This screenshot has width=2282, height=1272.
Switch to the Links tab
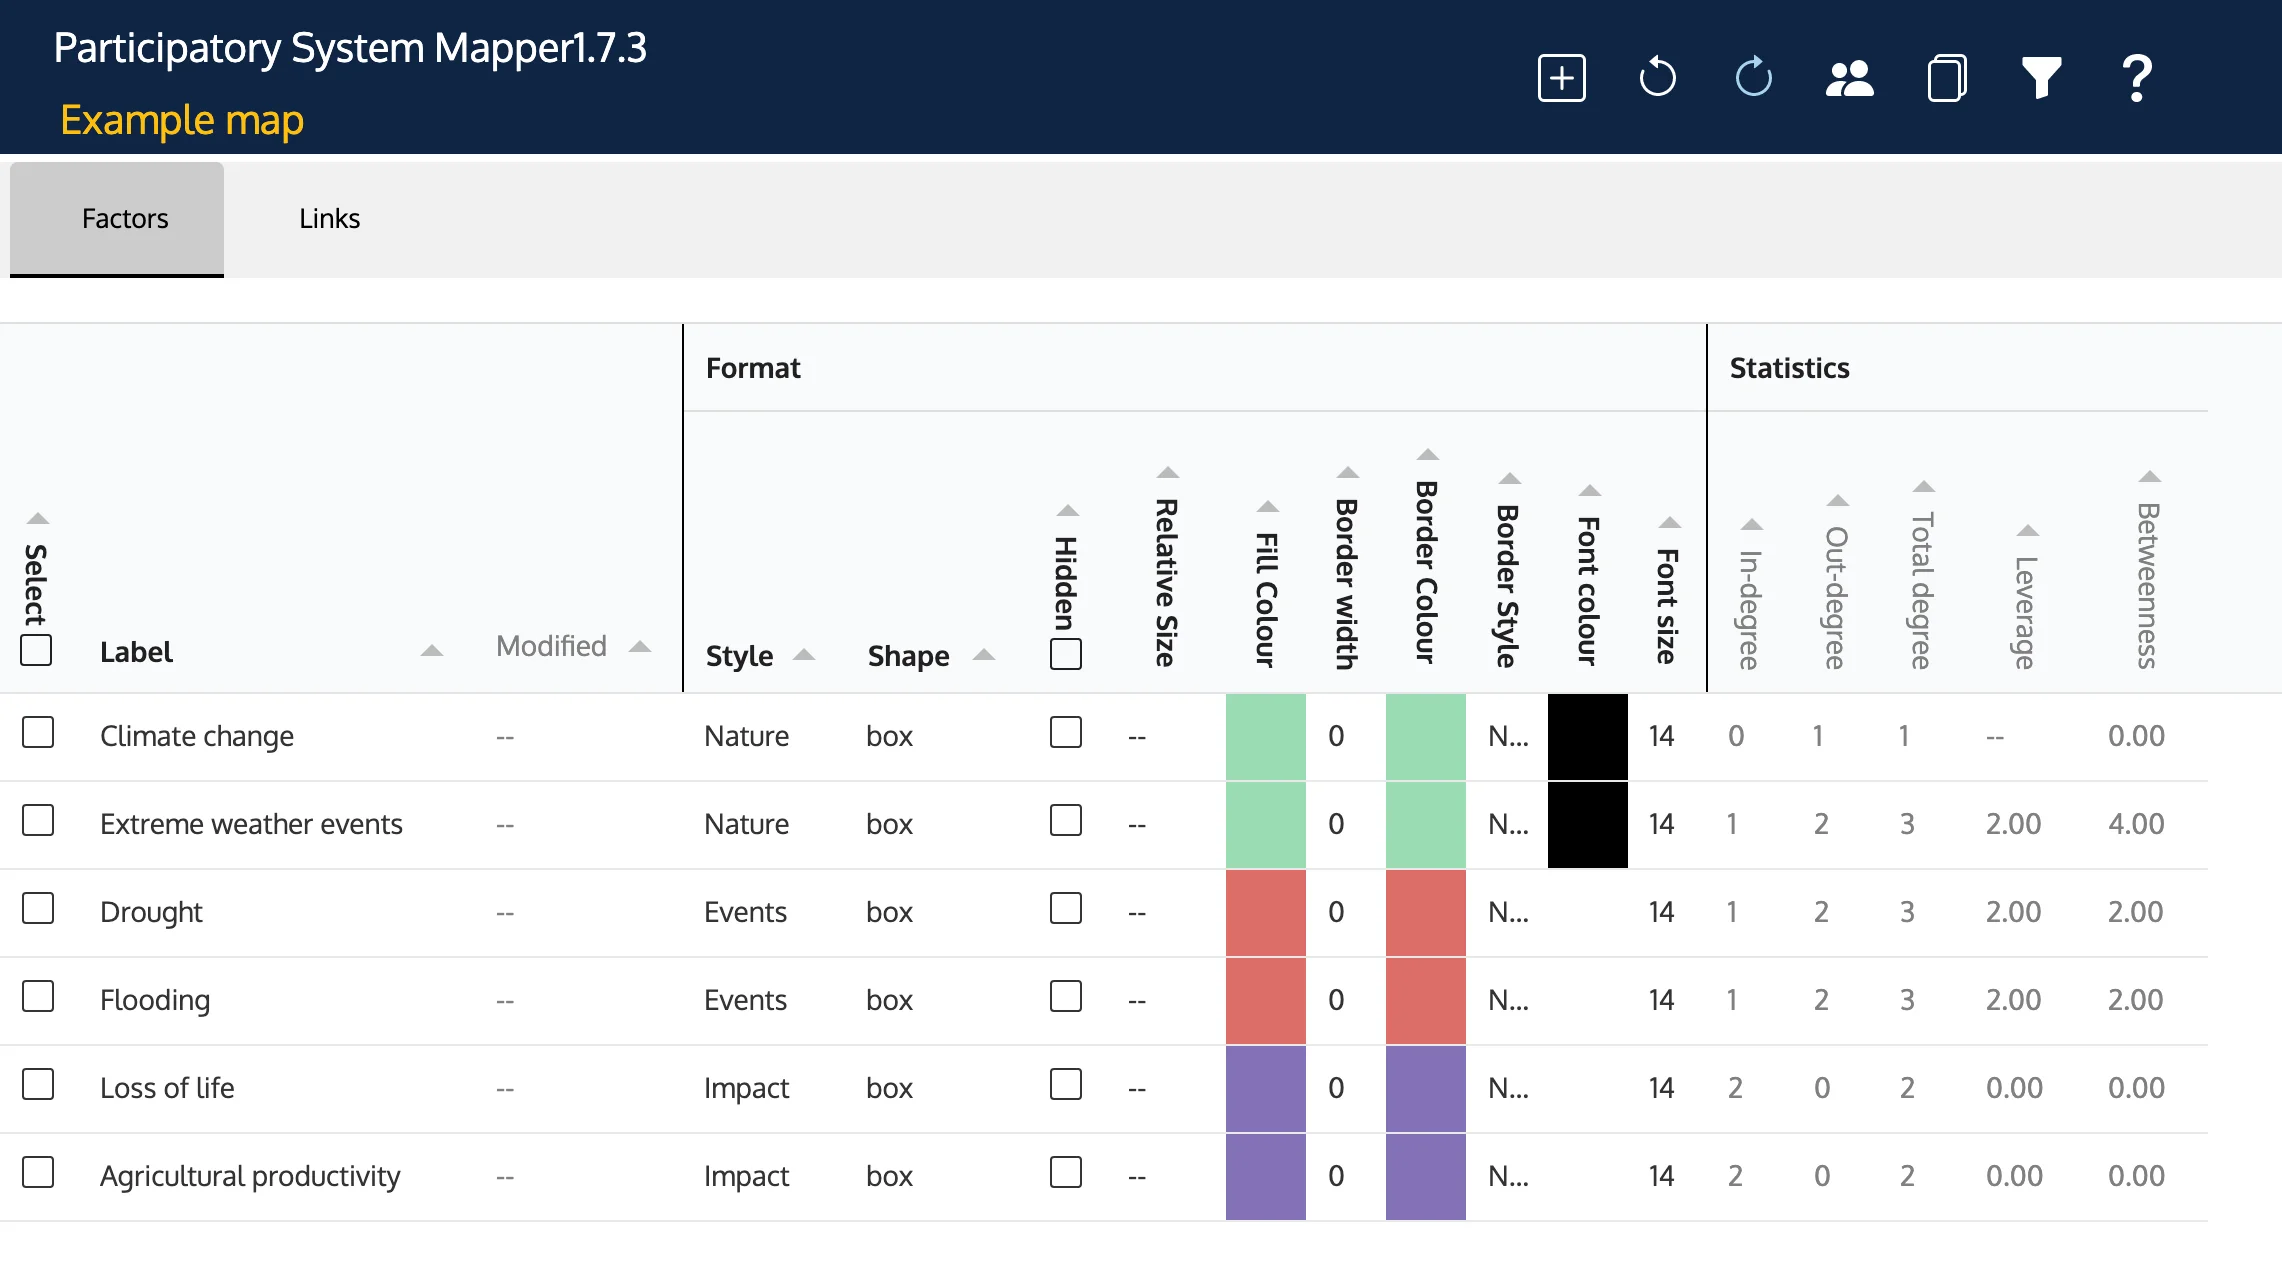330,218
